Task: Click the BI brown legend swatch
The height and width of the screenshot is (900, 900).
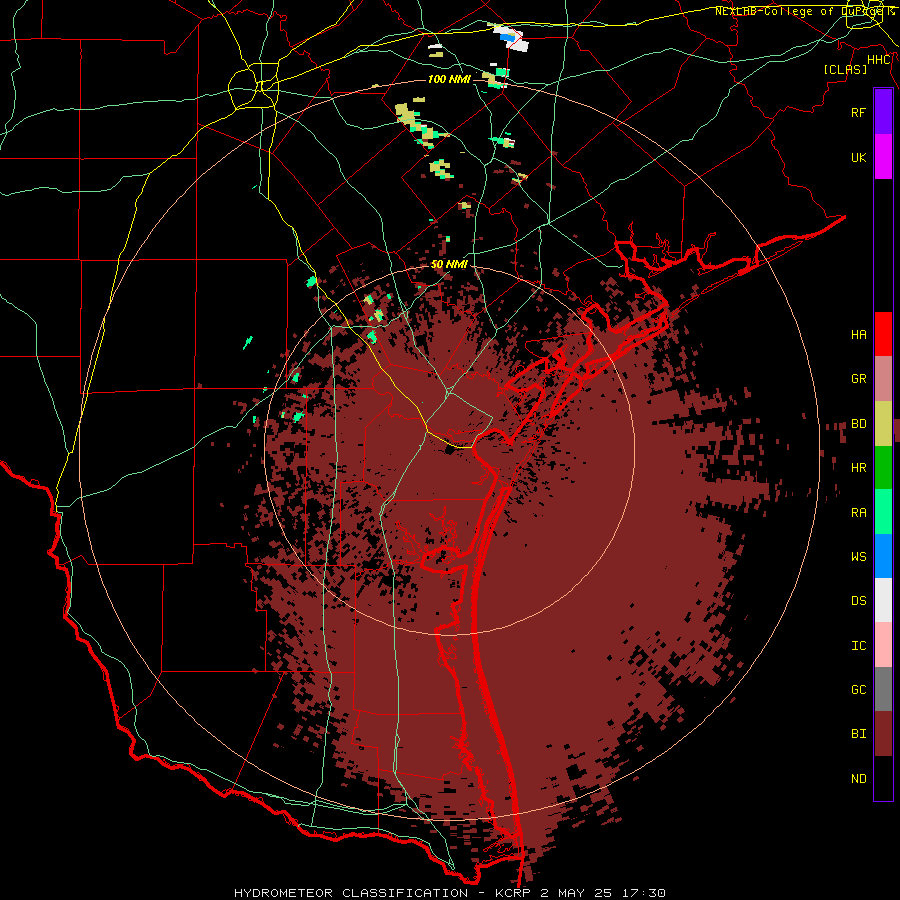Action: coord(883,734)
